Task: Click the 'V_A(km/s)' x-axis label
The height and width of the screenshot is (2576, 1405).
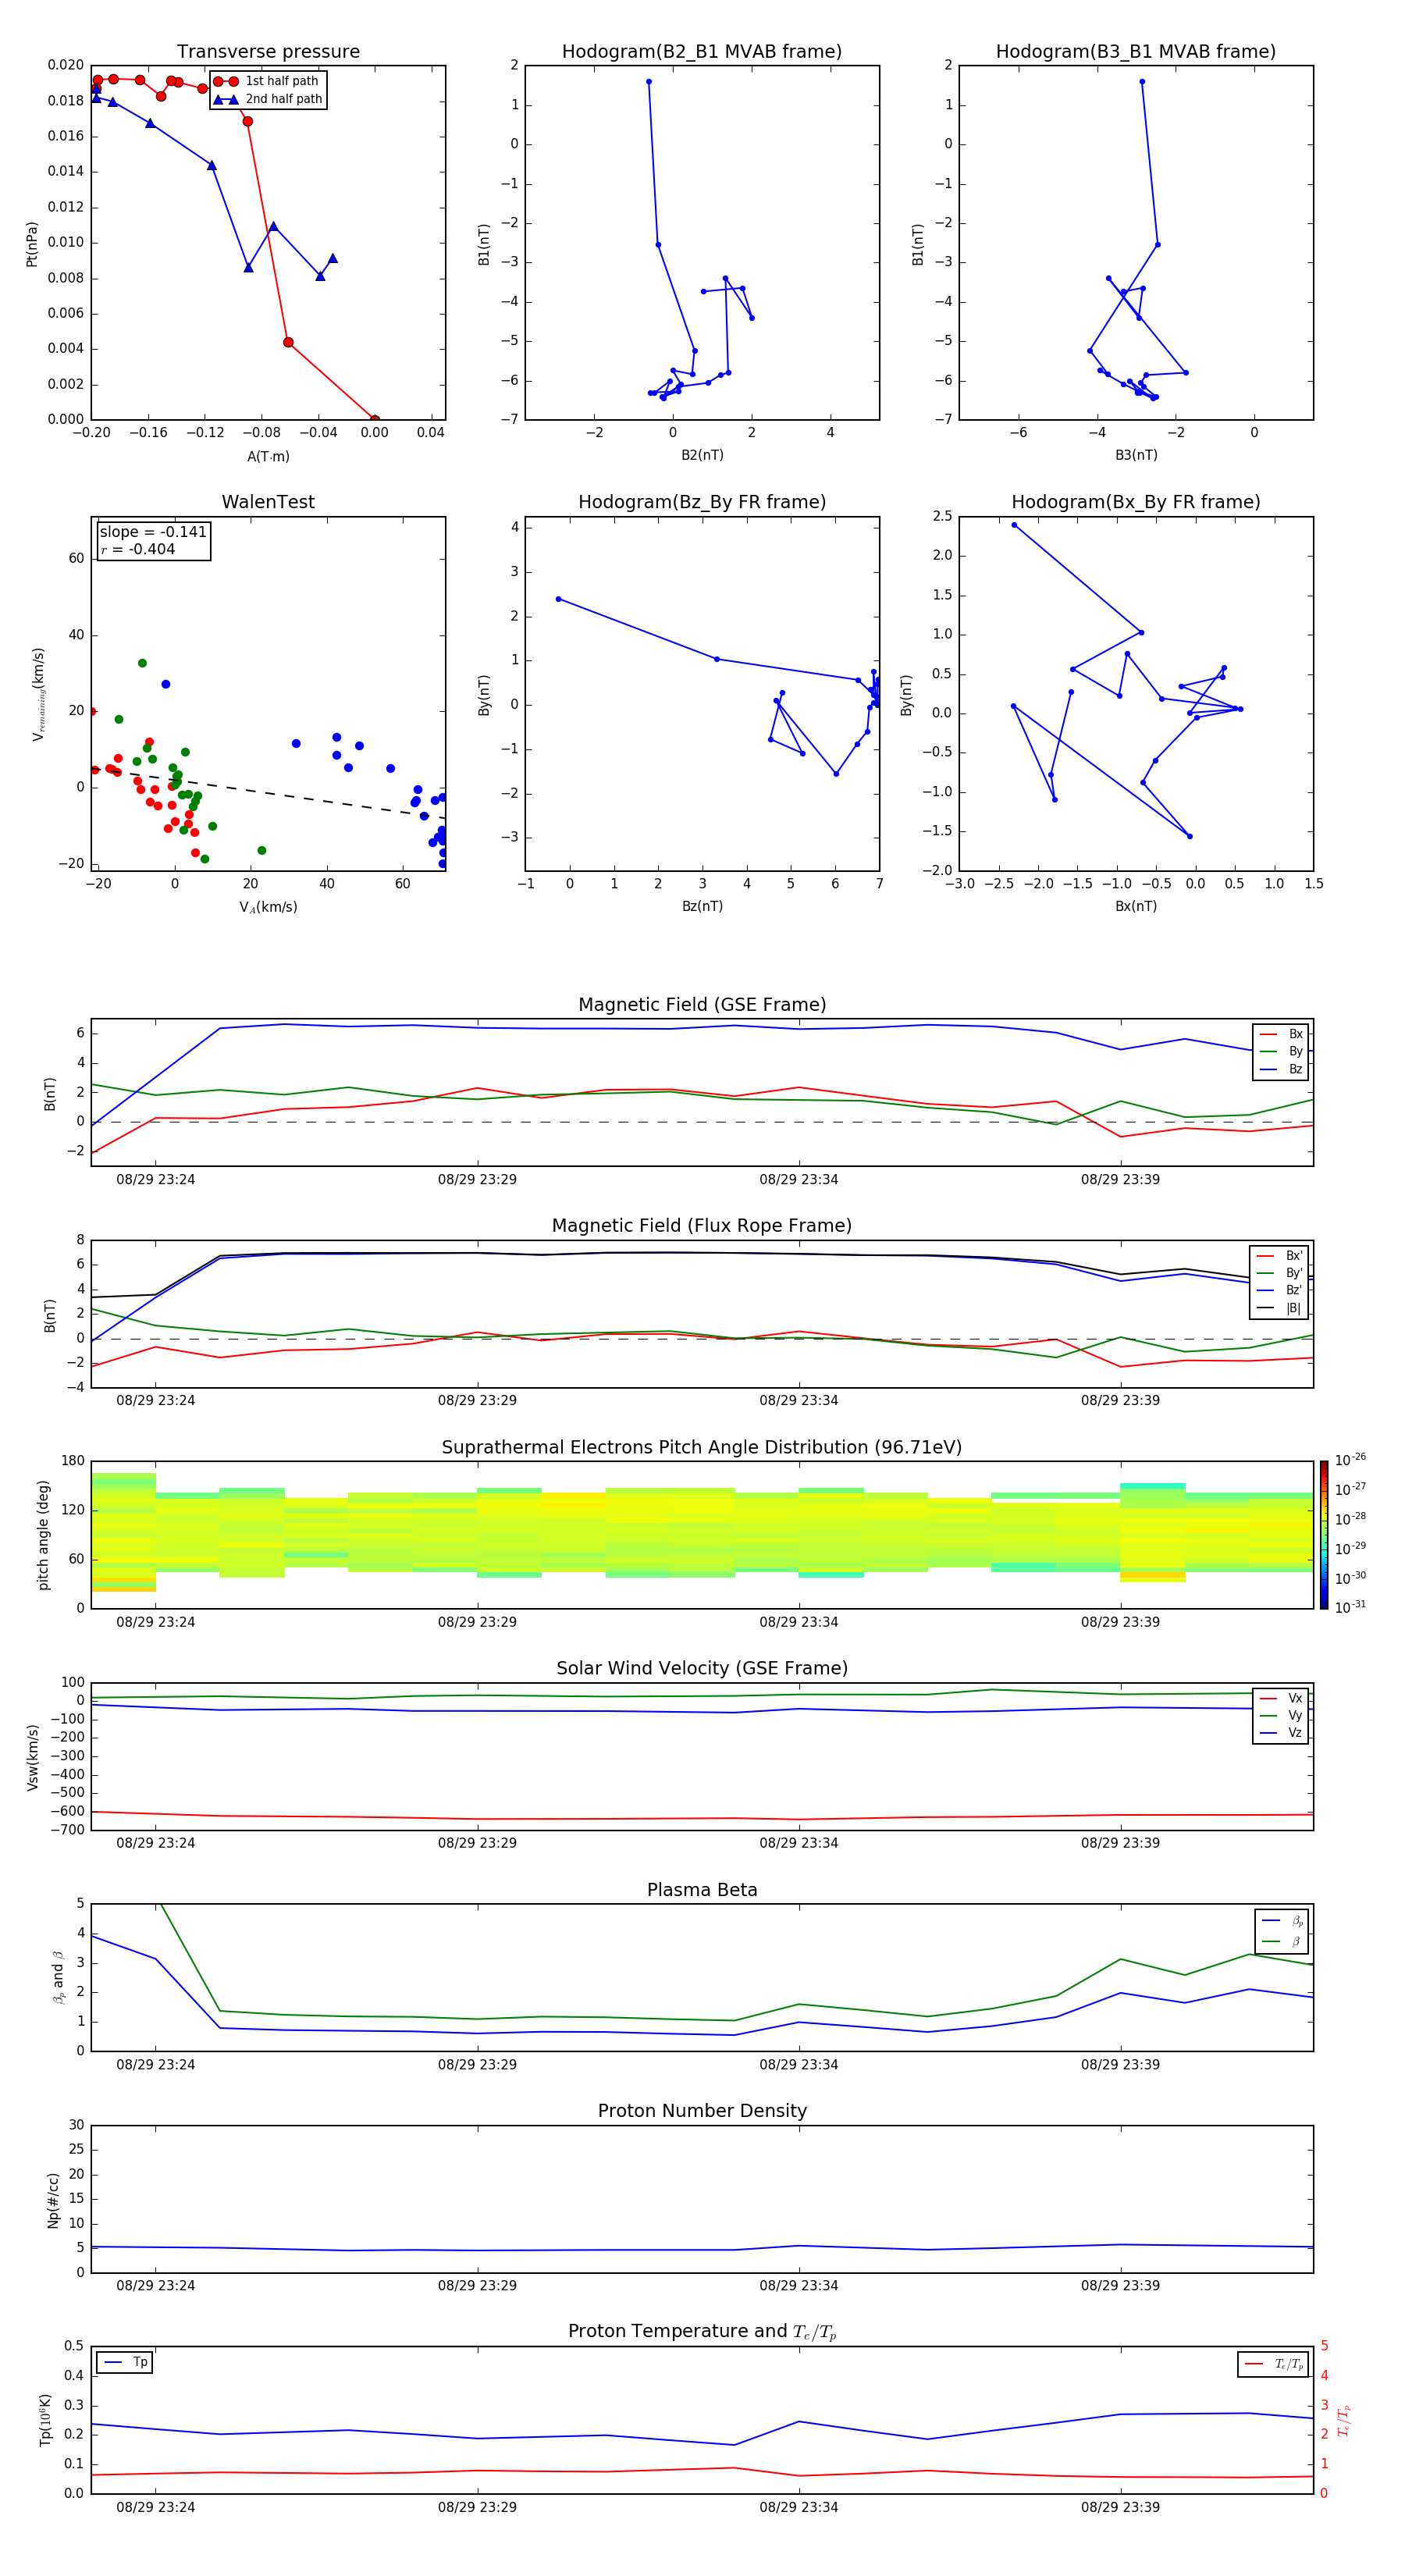Action: point(268,907)
